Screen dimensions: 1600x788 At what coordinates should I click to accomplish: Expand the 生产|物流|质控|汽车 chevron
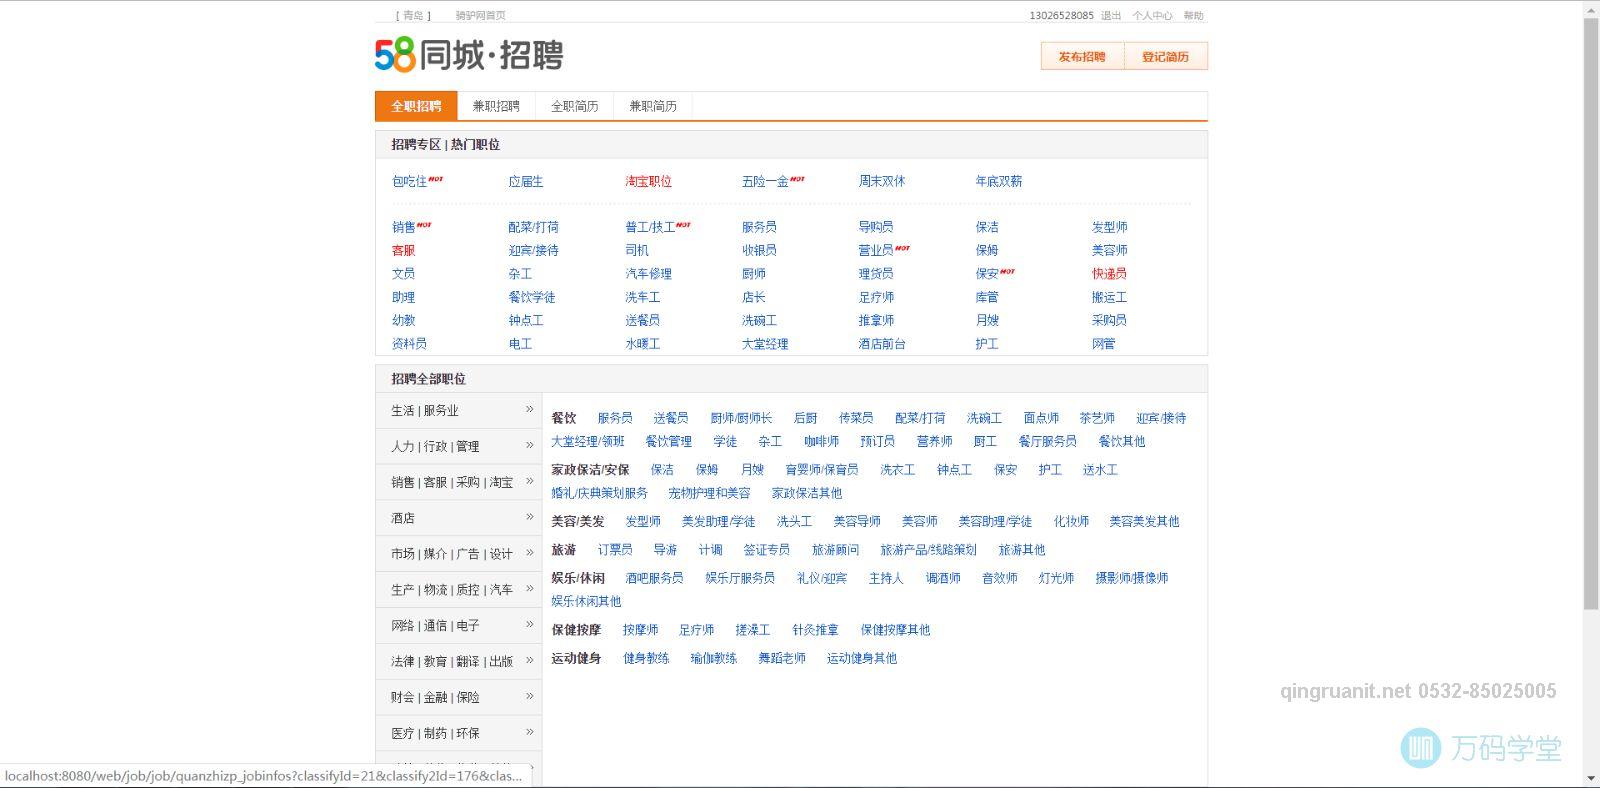coord(530,589)
